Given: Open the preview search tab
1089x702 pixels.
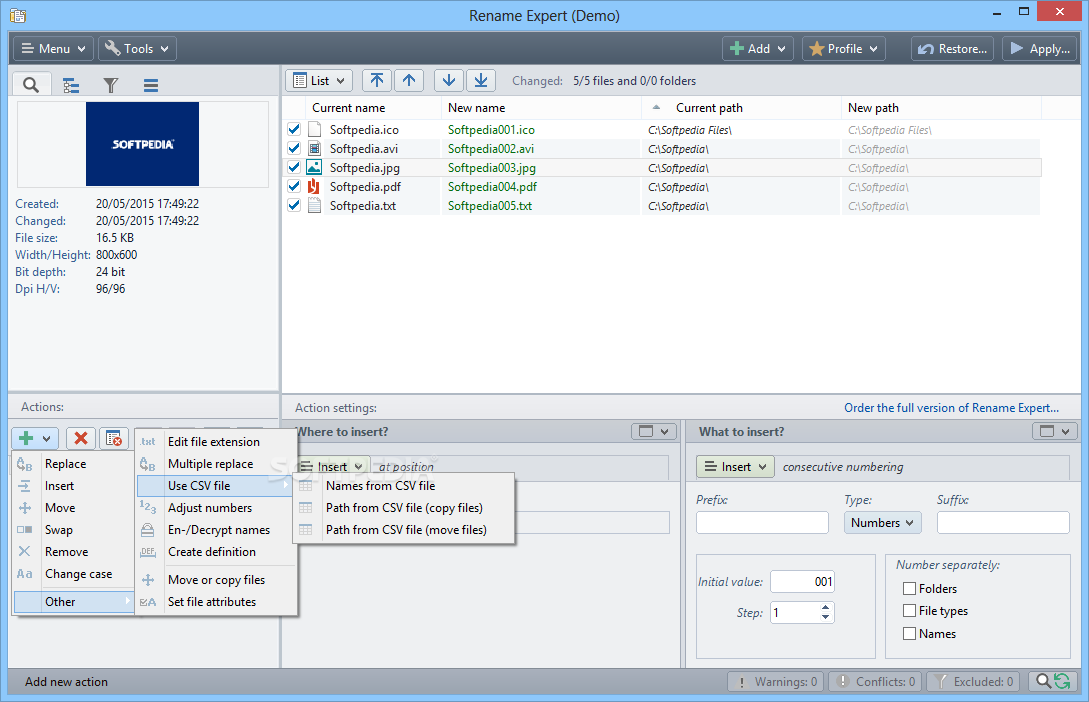Looking at the screenshot, I should [31, 85].
